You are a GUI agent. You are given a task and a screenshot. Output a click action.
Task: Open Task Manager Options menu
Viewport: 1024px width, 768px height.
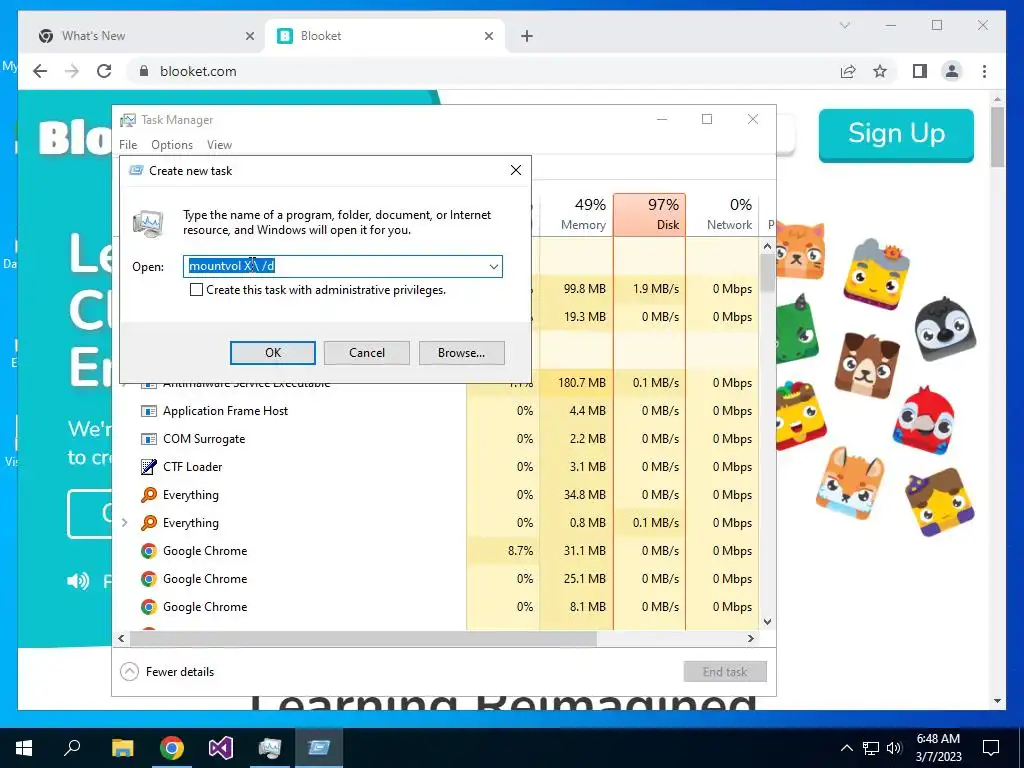tap(172, 145)
